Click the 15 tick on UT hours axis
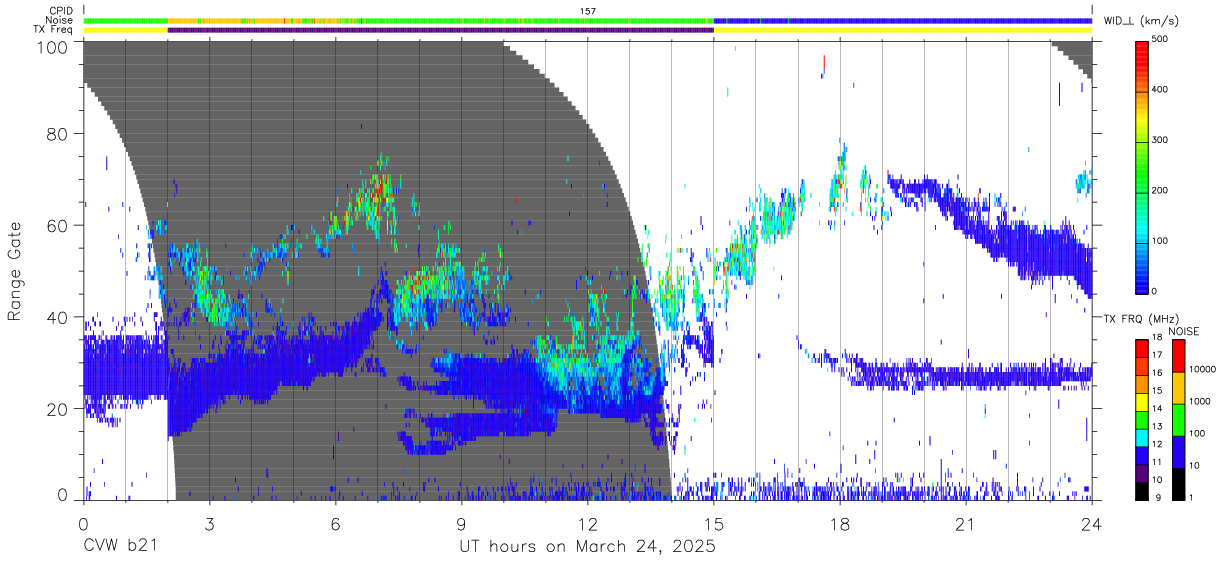 pos(714,523)
